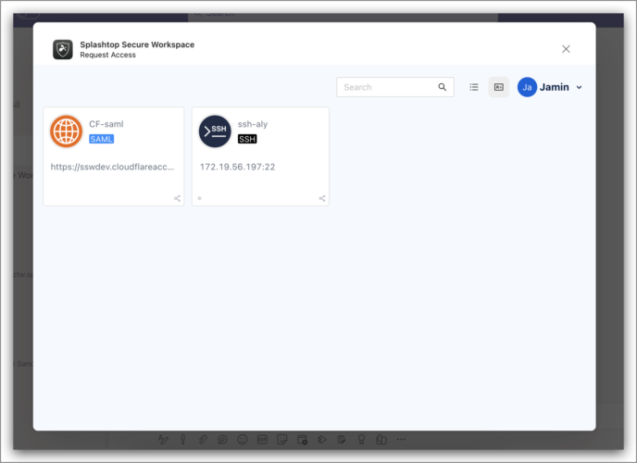This screenshot has height=463, width=637.
Task: Open emoji picker in Teams toolbar
Action: click(x=243, y=439)
